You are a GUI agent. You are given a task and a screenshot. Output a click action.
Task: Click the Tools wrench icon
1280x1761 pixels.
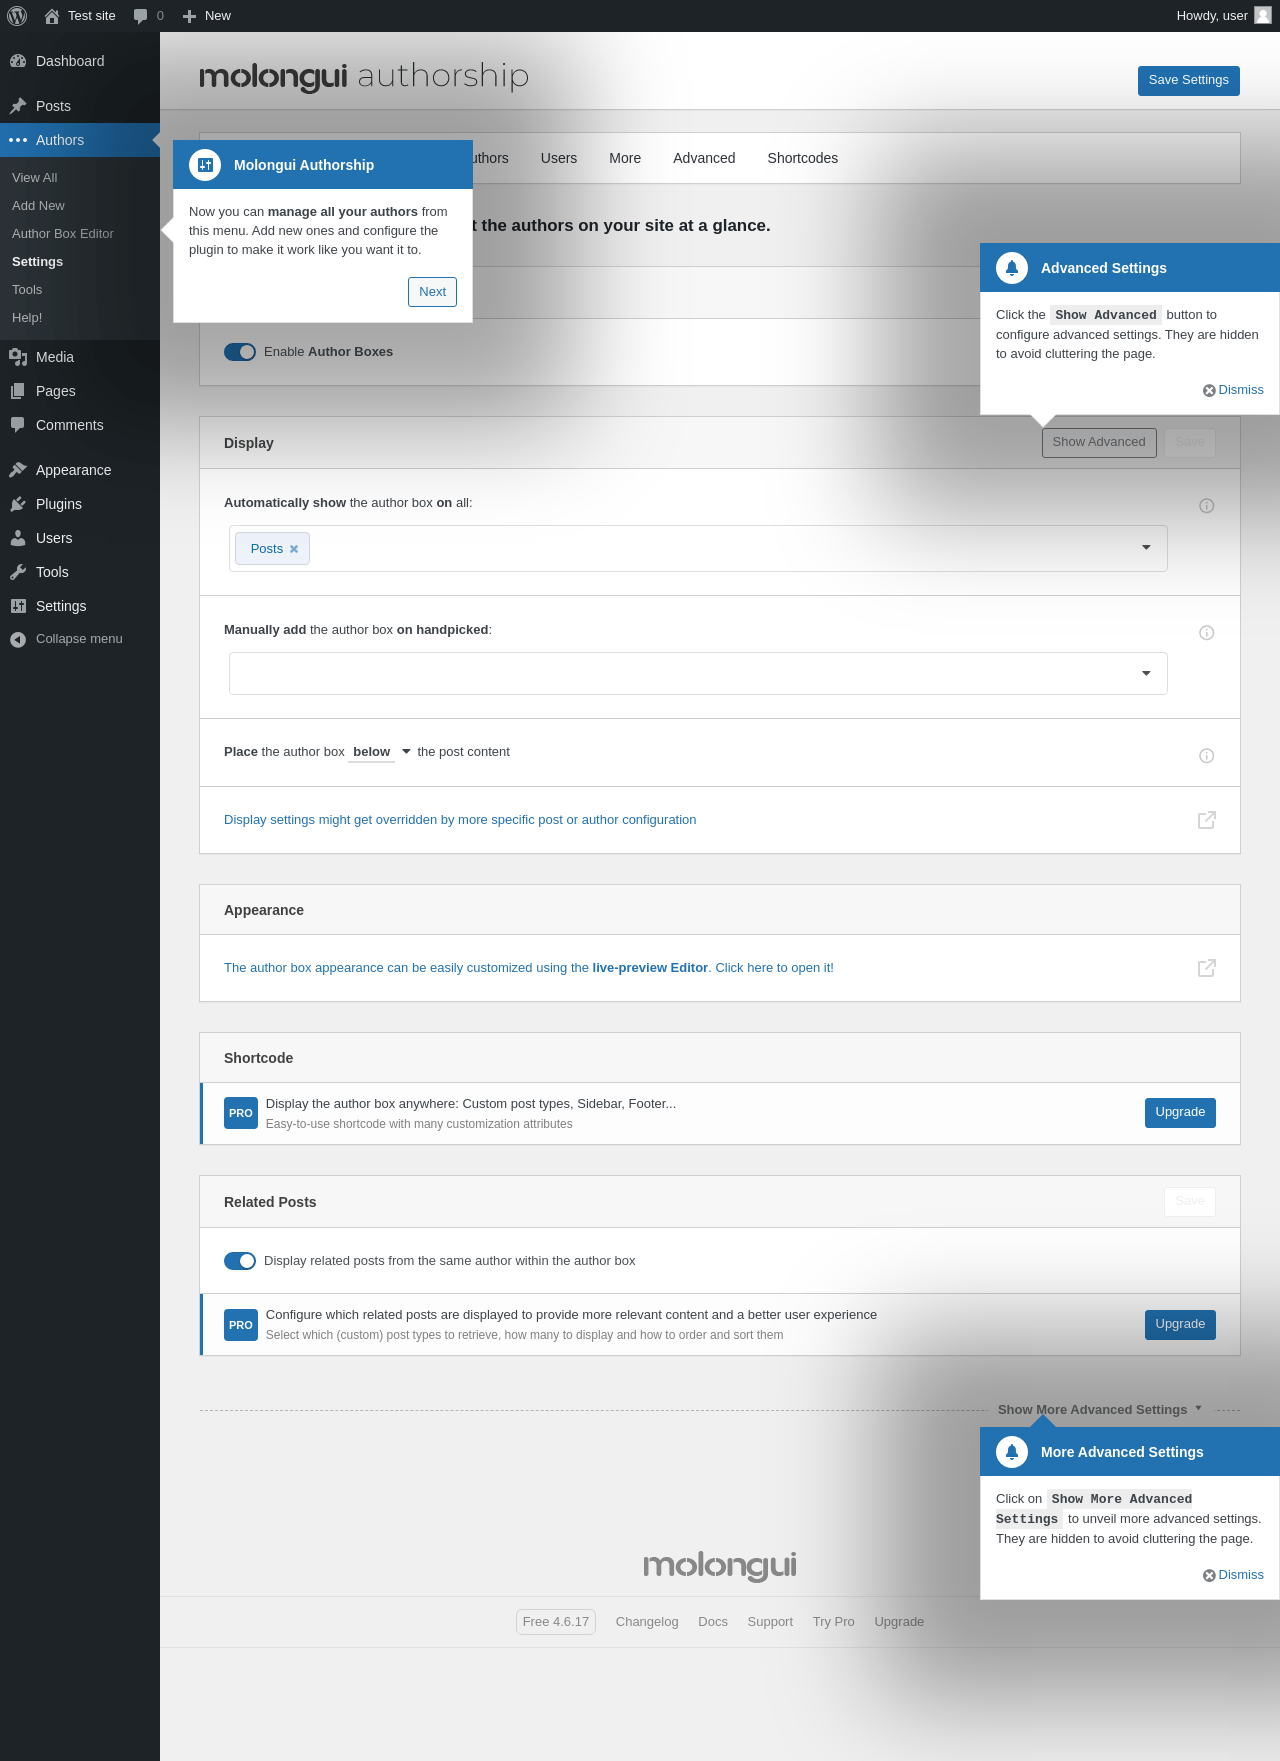18,572
